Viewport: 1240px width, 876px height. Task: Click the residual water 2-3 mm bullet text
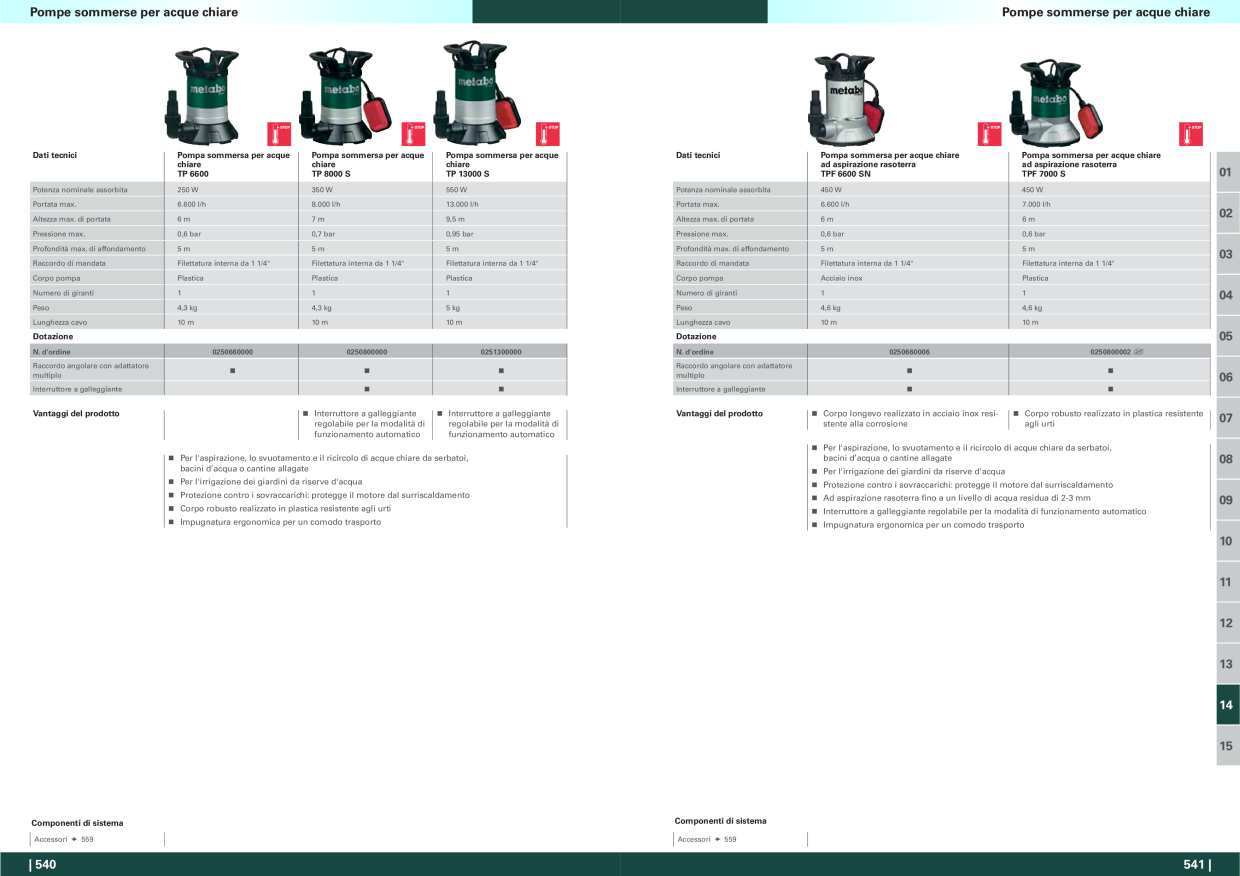tap(957, 498)
